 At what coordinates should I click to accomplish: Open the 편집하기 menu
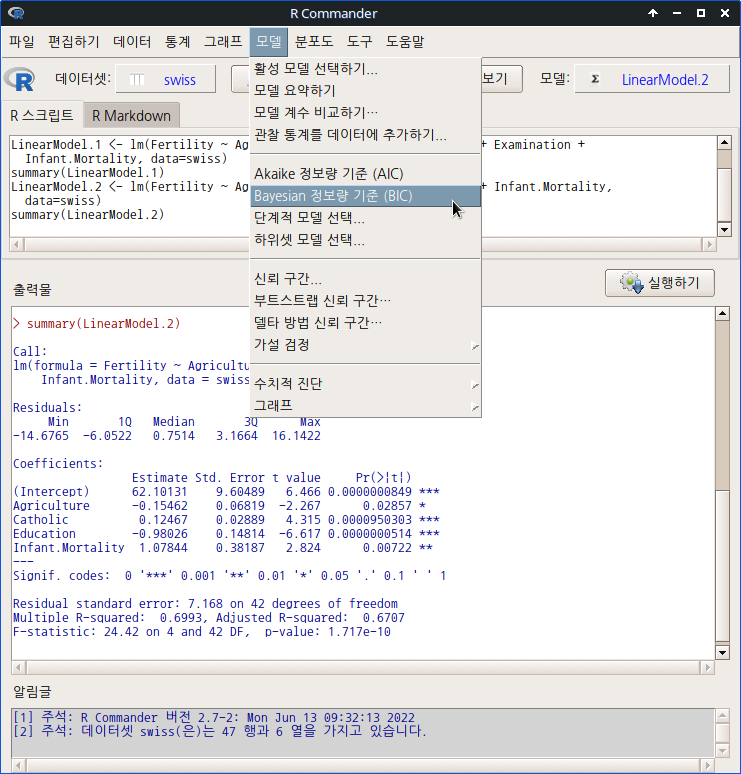(74, 41)
